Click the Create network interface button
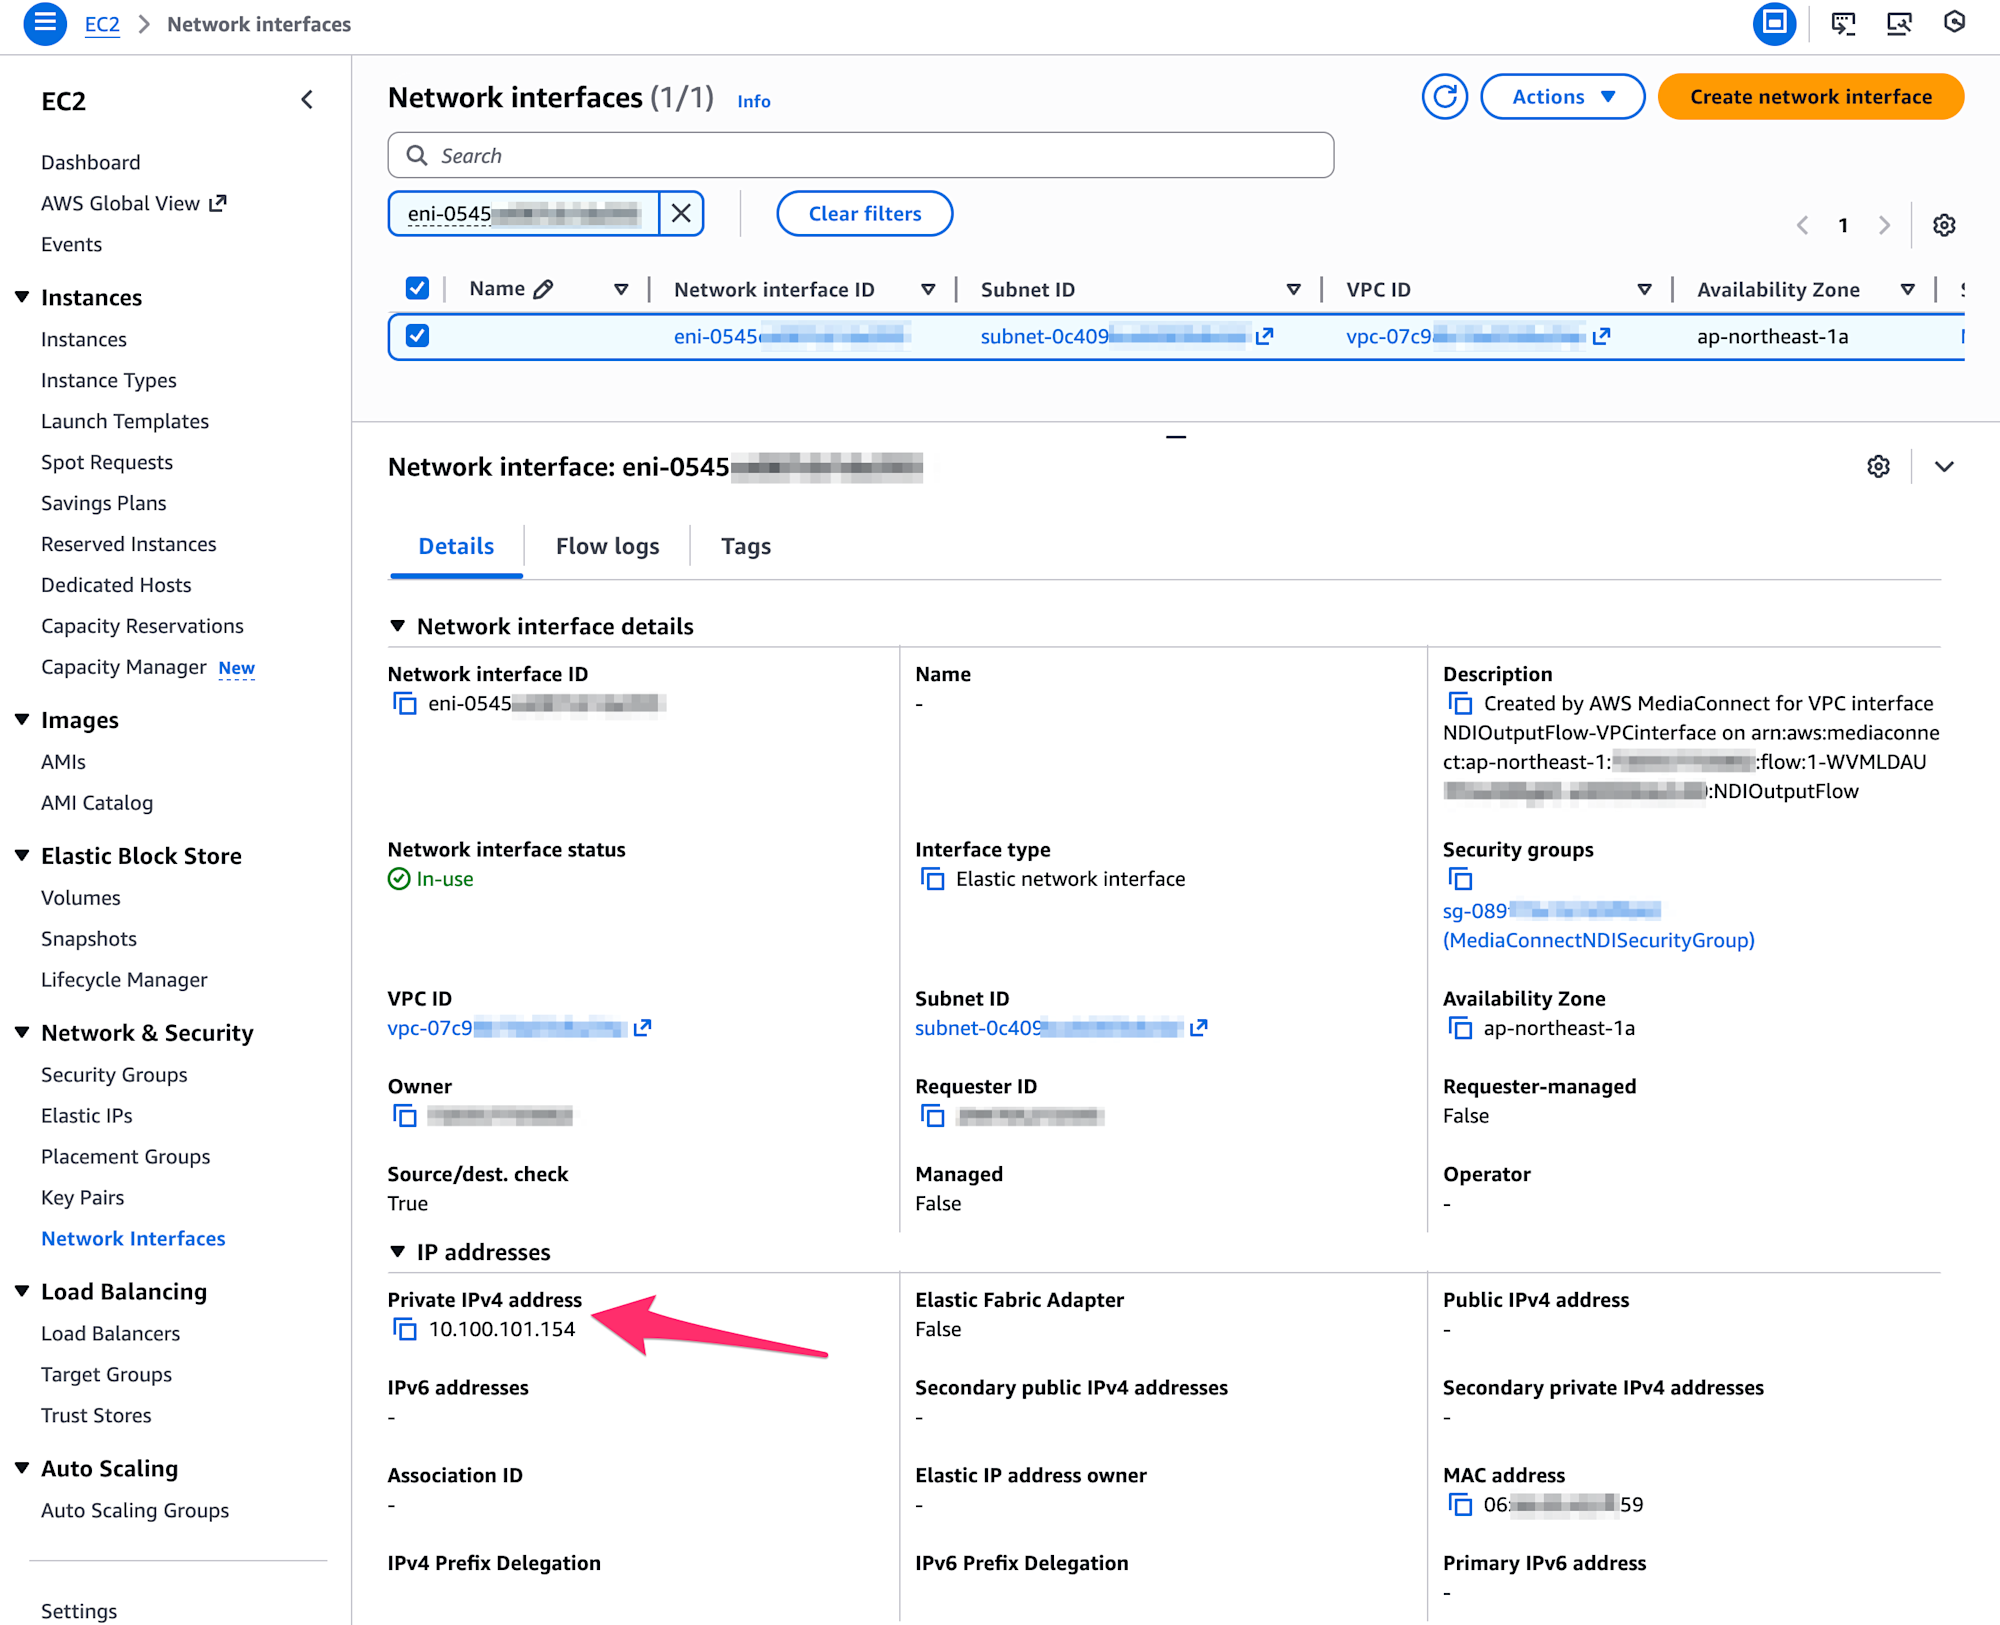 [x=1810, y=97]
